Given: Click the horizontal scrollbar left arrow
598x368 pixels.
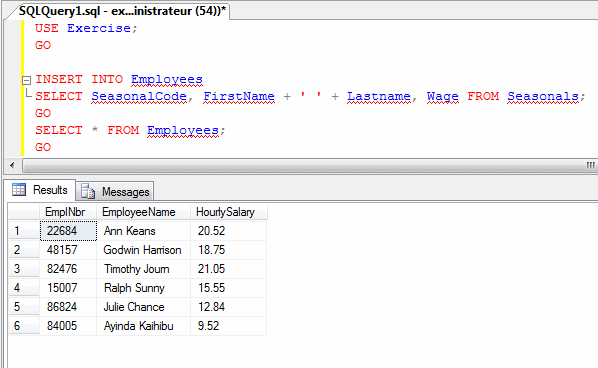Looking at the screenshot, I should [x=12, y=166].
